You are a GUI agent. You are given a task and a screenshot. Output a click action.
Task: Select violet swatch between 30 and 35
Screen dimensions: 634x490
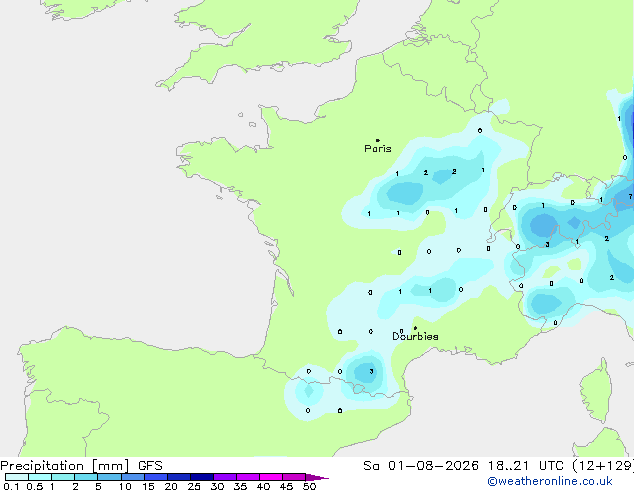coord(225,477)
